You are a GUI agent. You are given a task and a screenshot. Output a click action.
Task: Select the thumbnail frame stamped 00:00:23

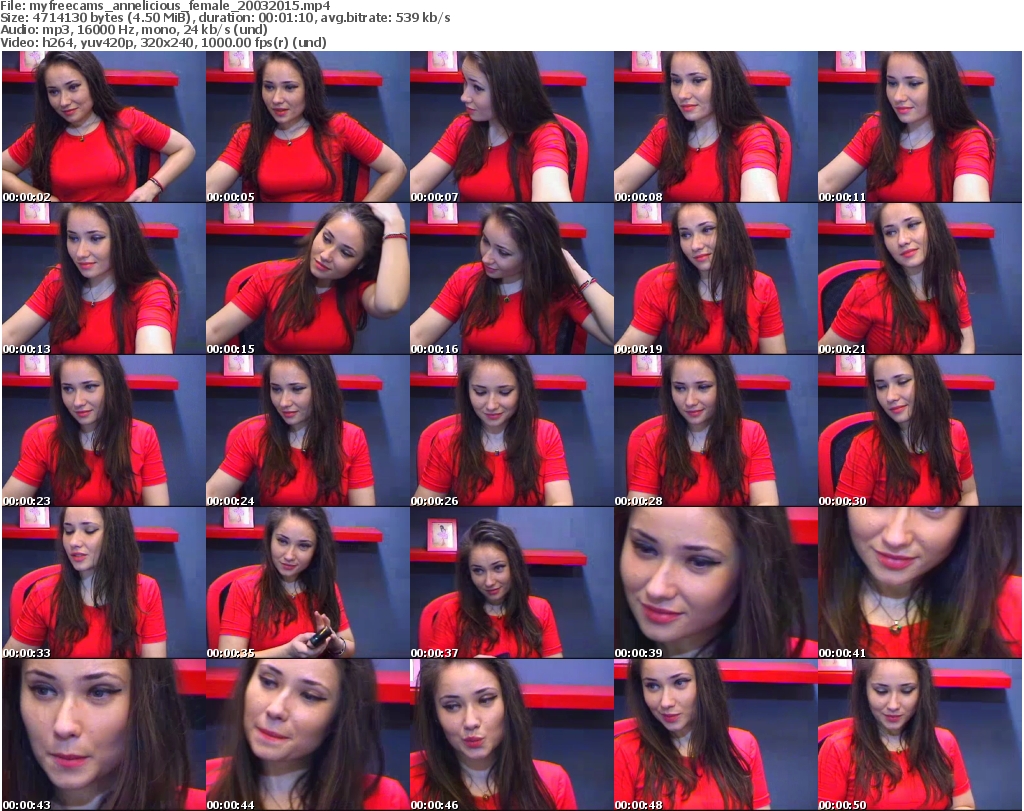(x=103, y=431)
